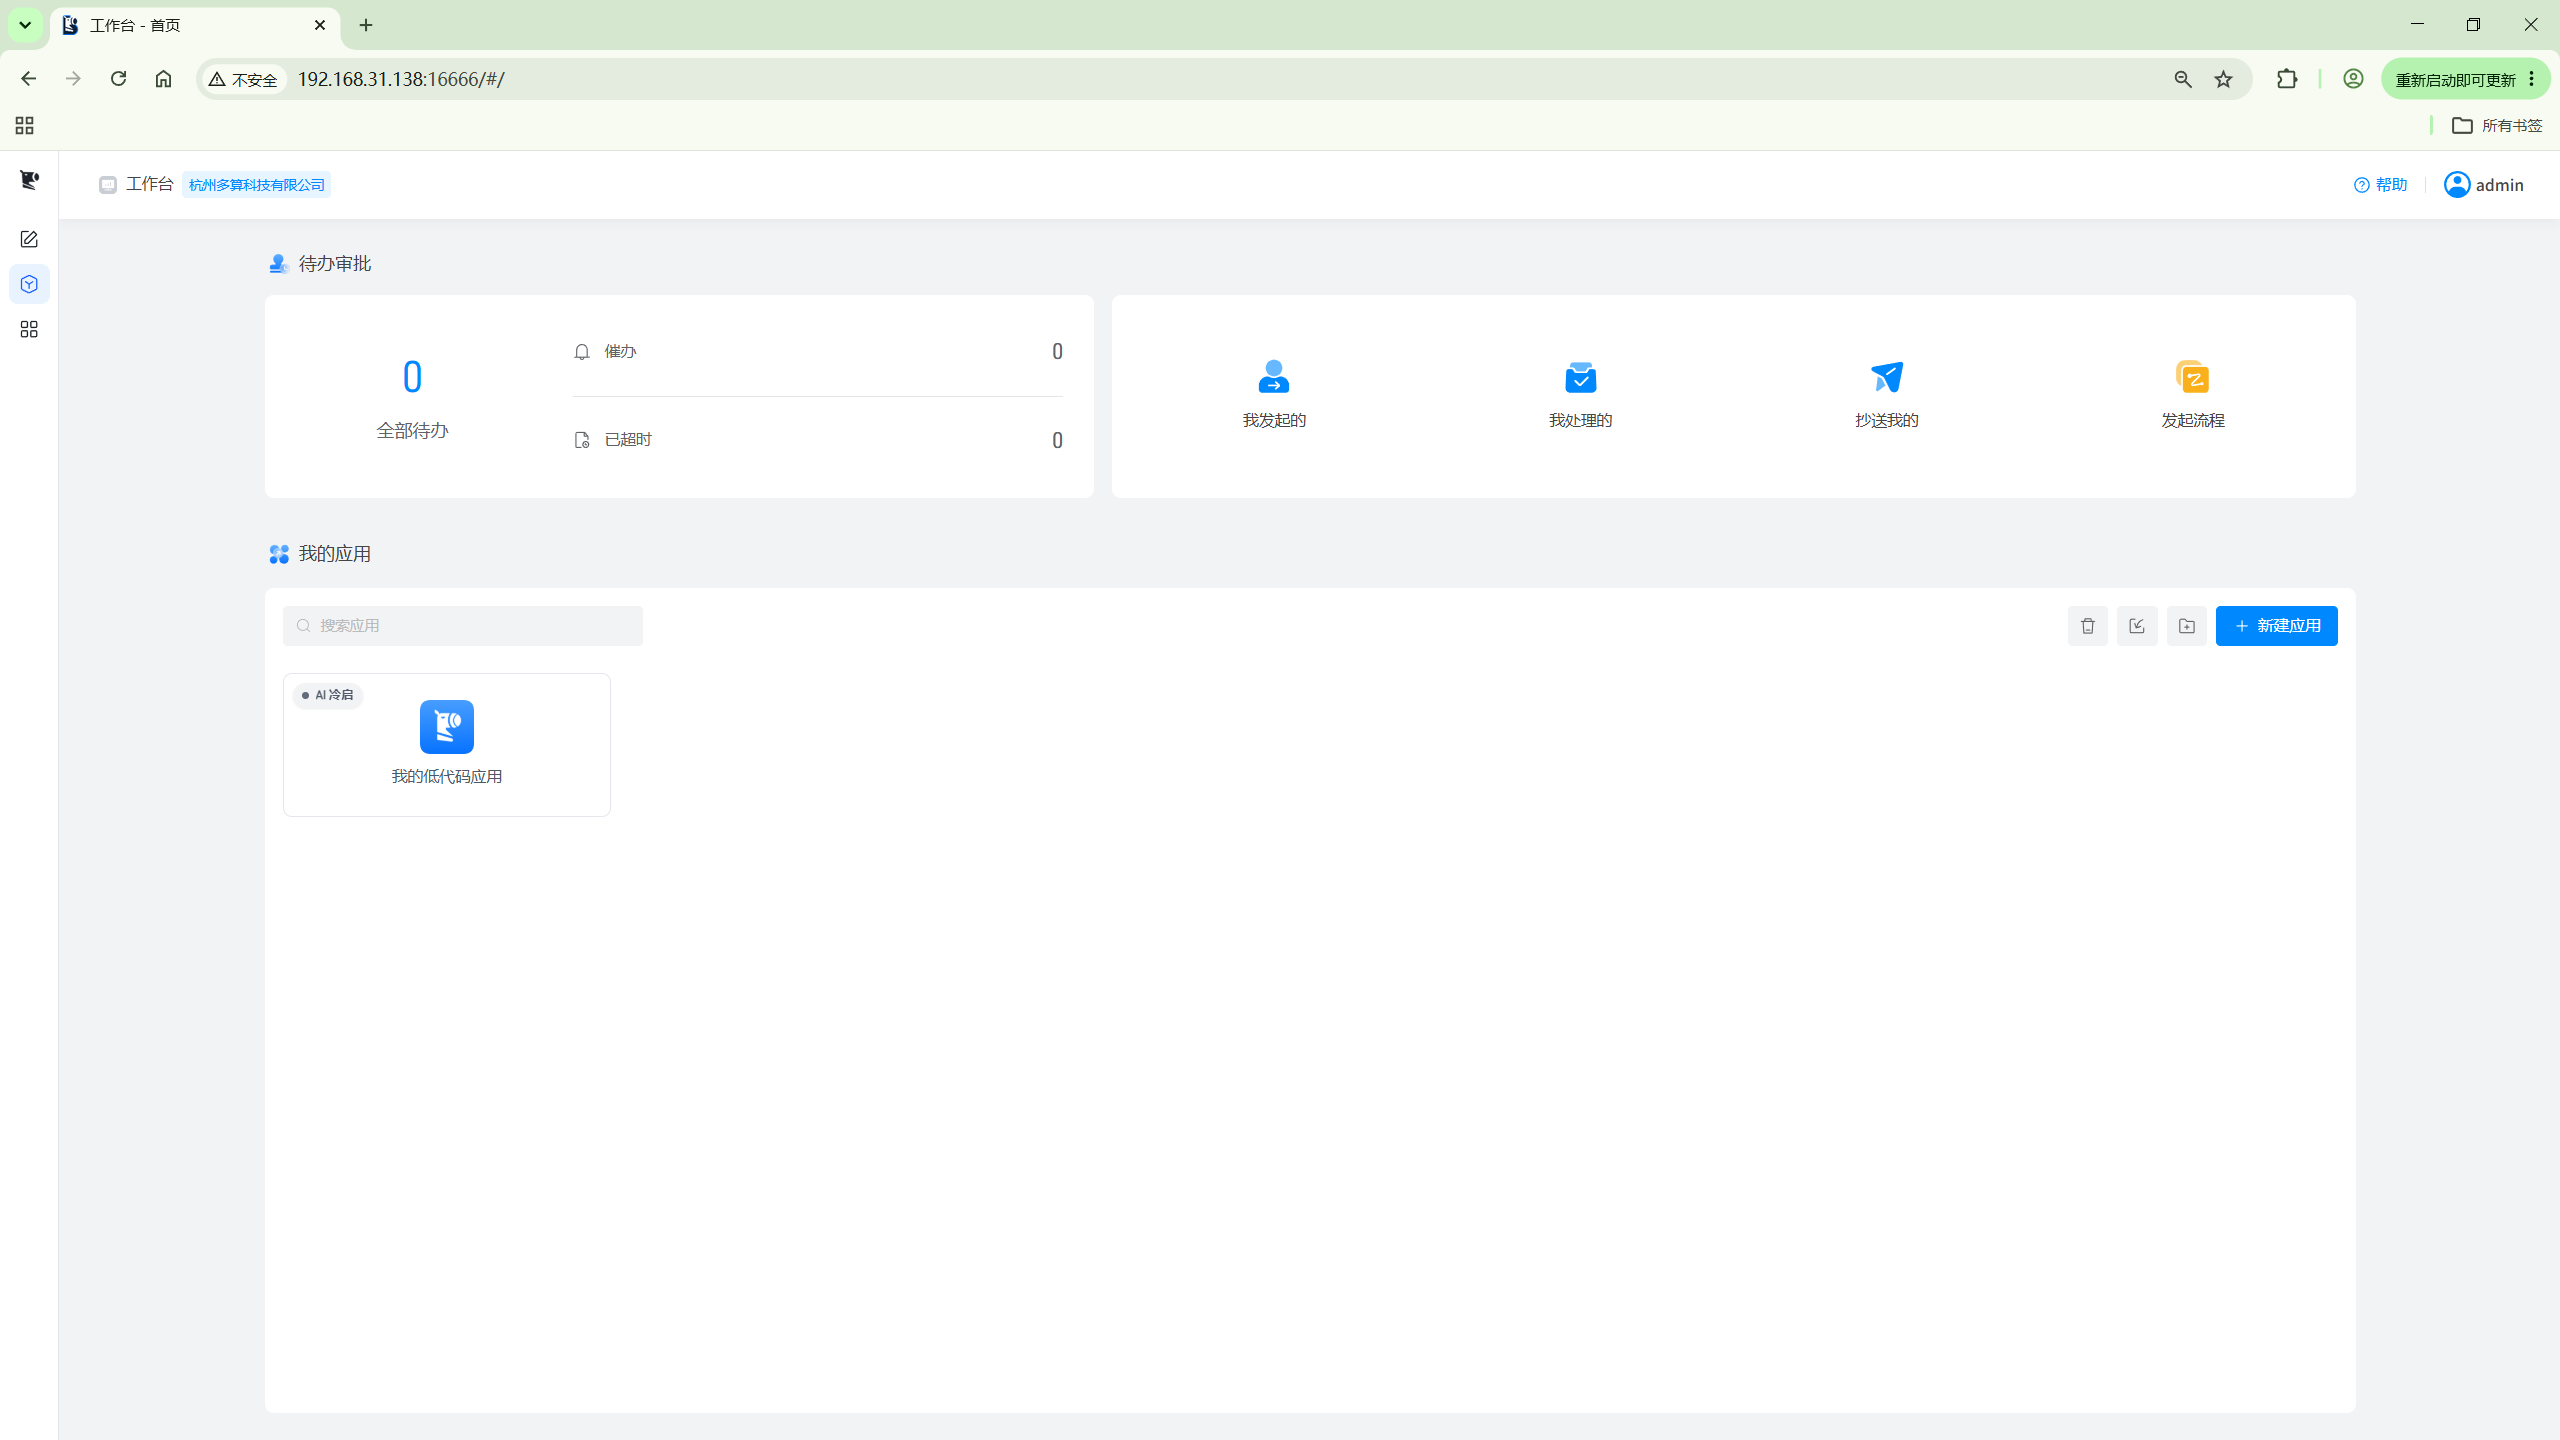
Task: Open the 催办 row
Action: (818, 352)
